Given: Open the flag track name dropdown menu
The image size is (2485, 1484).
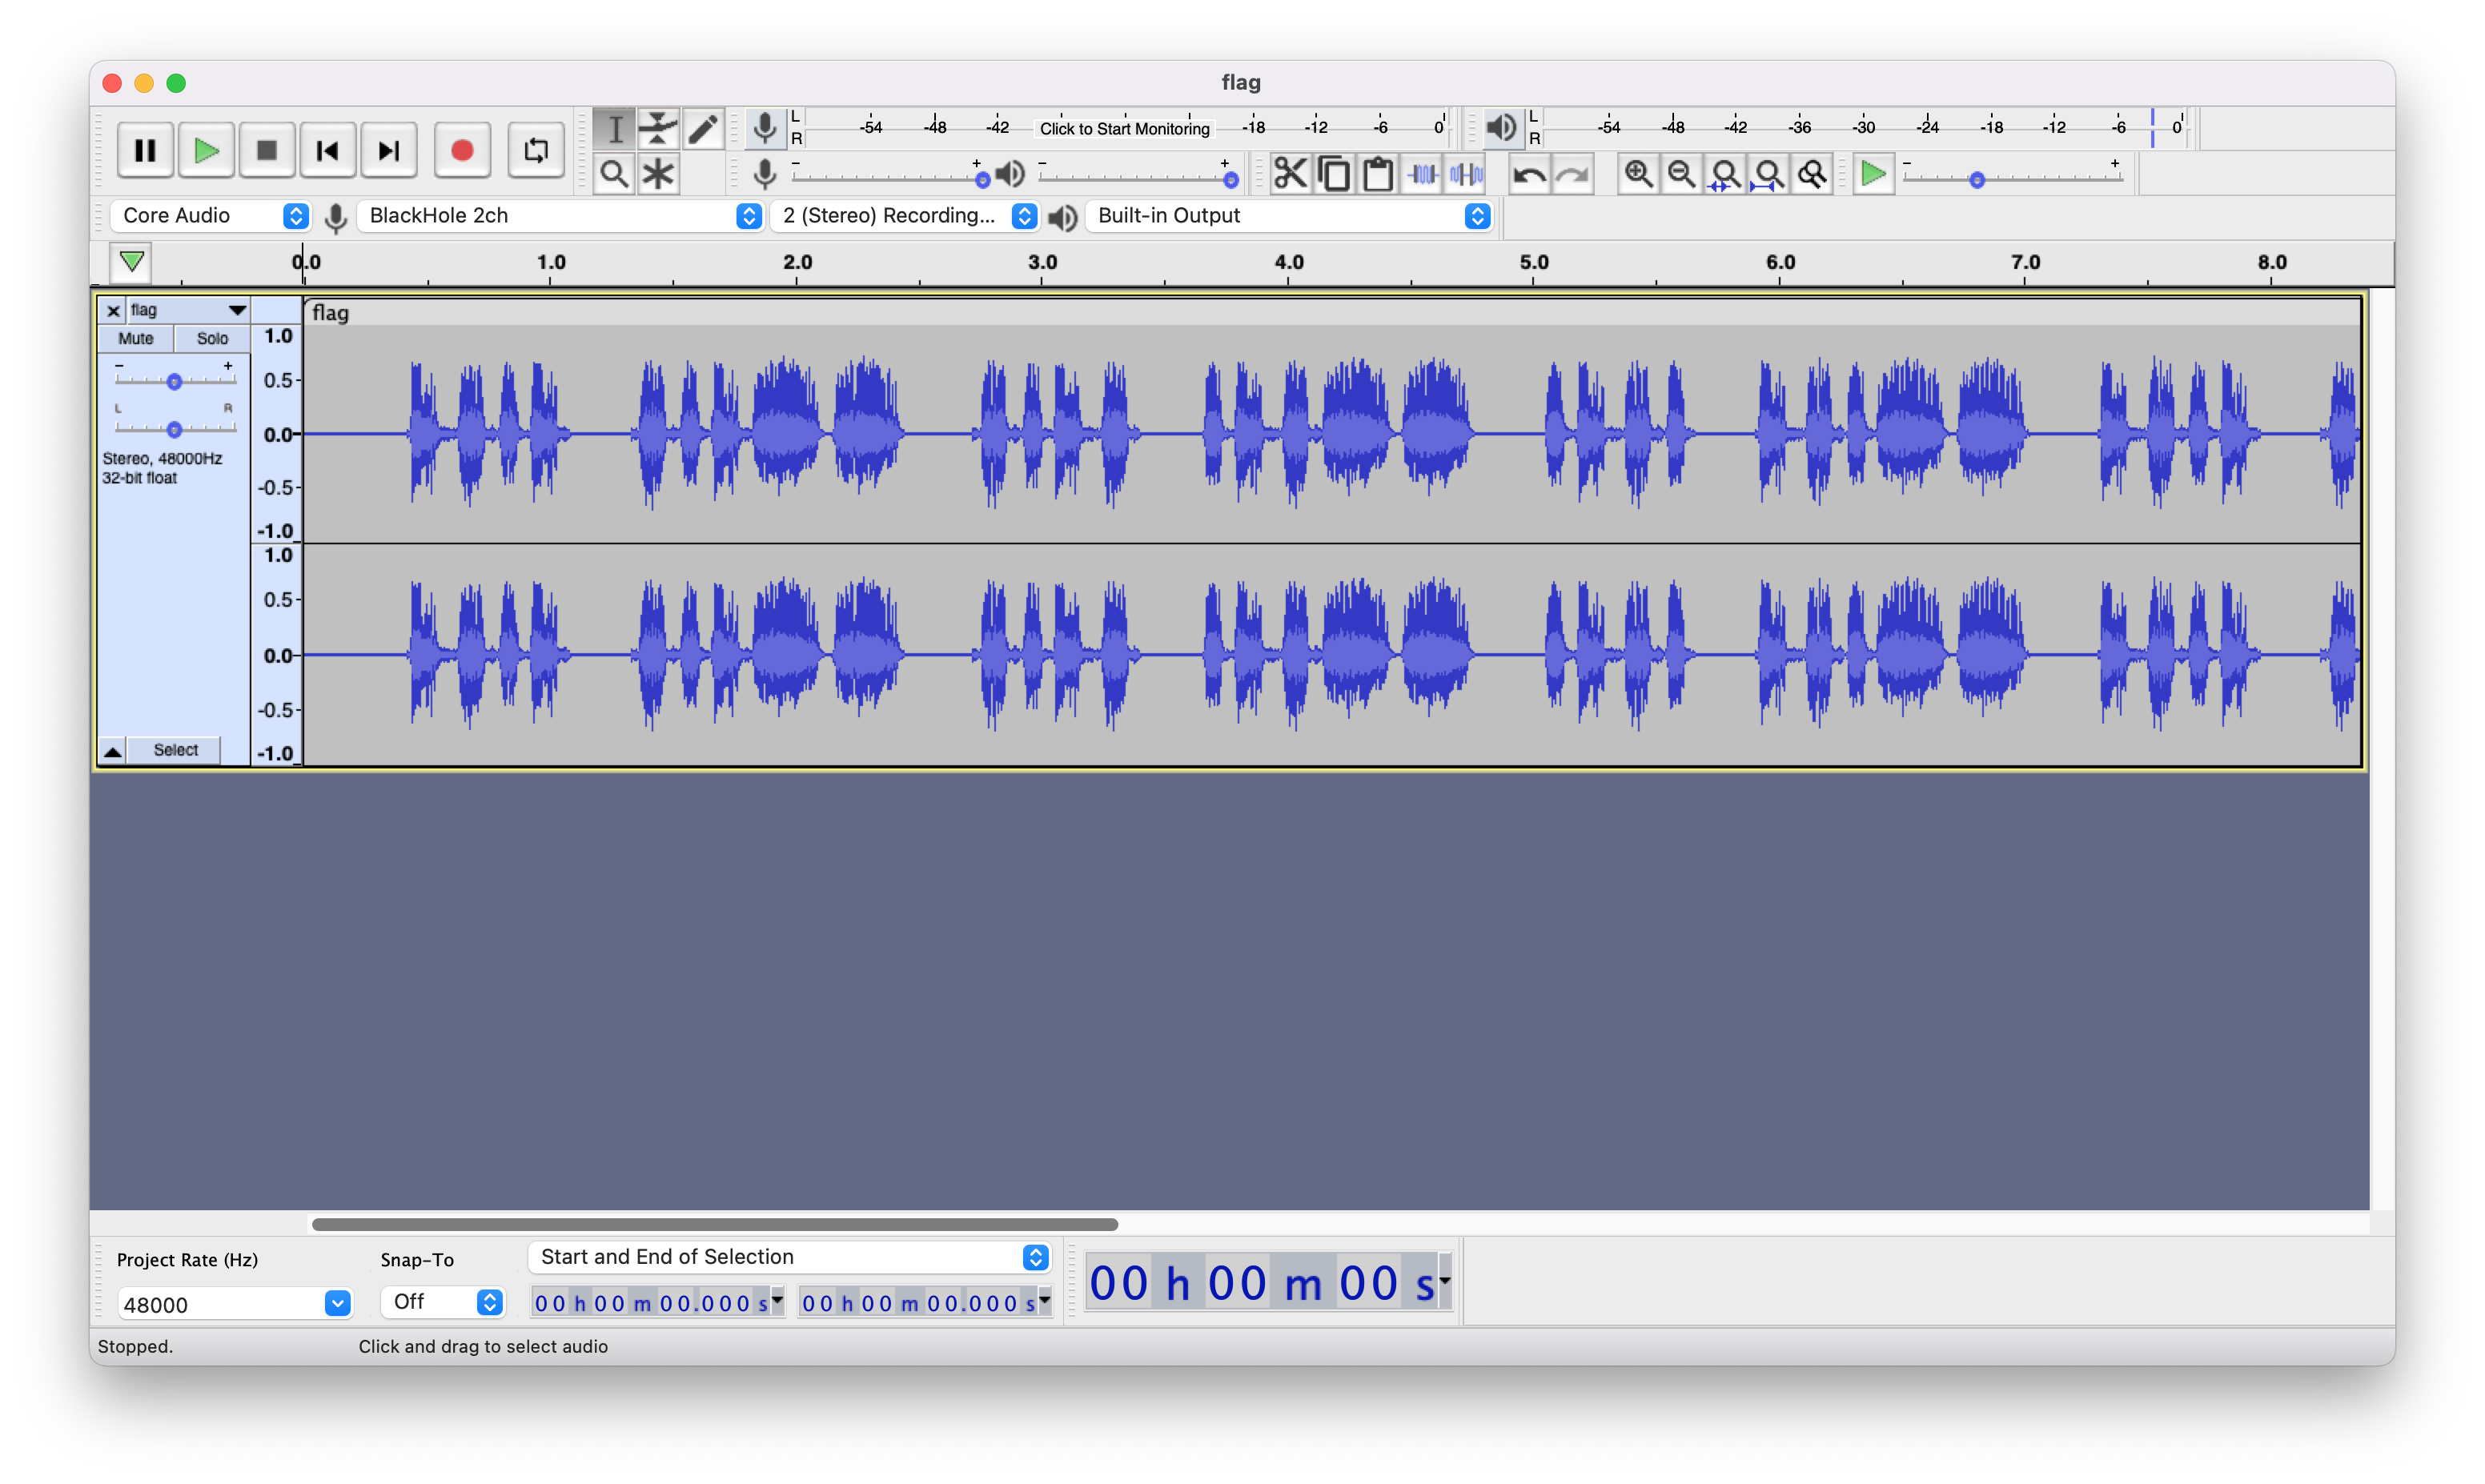Looking at the screenshot, I should click(x=188, y=311).
